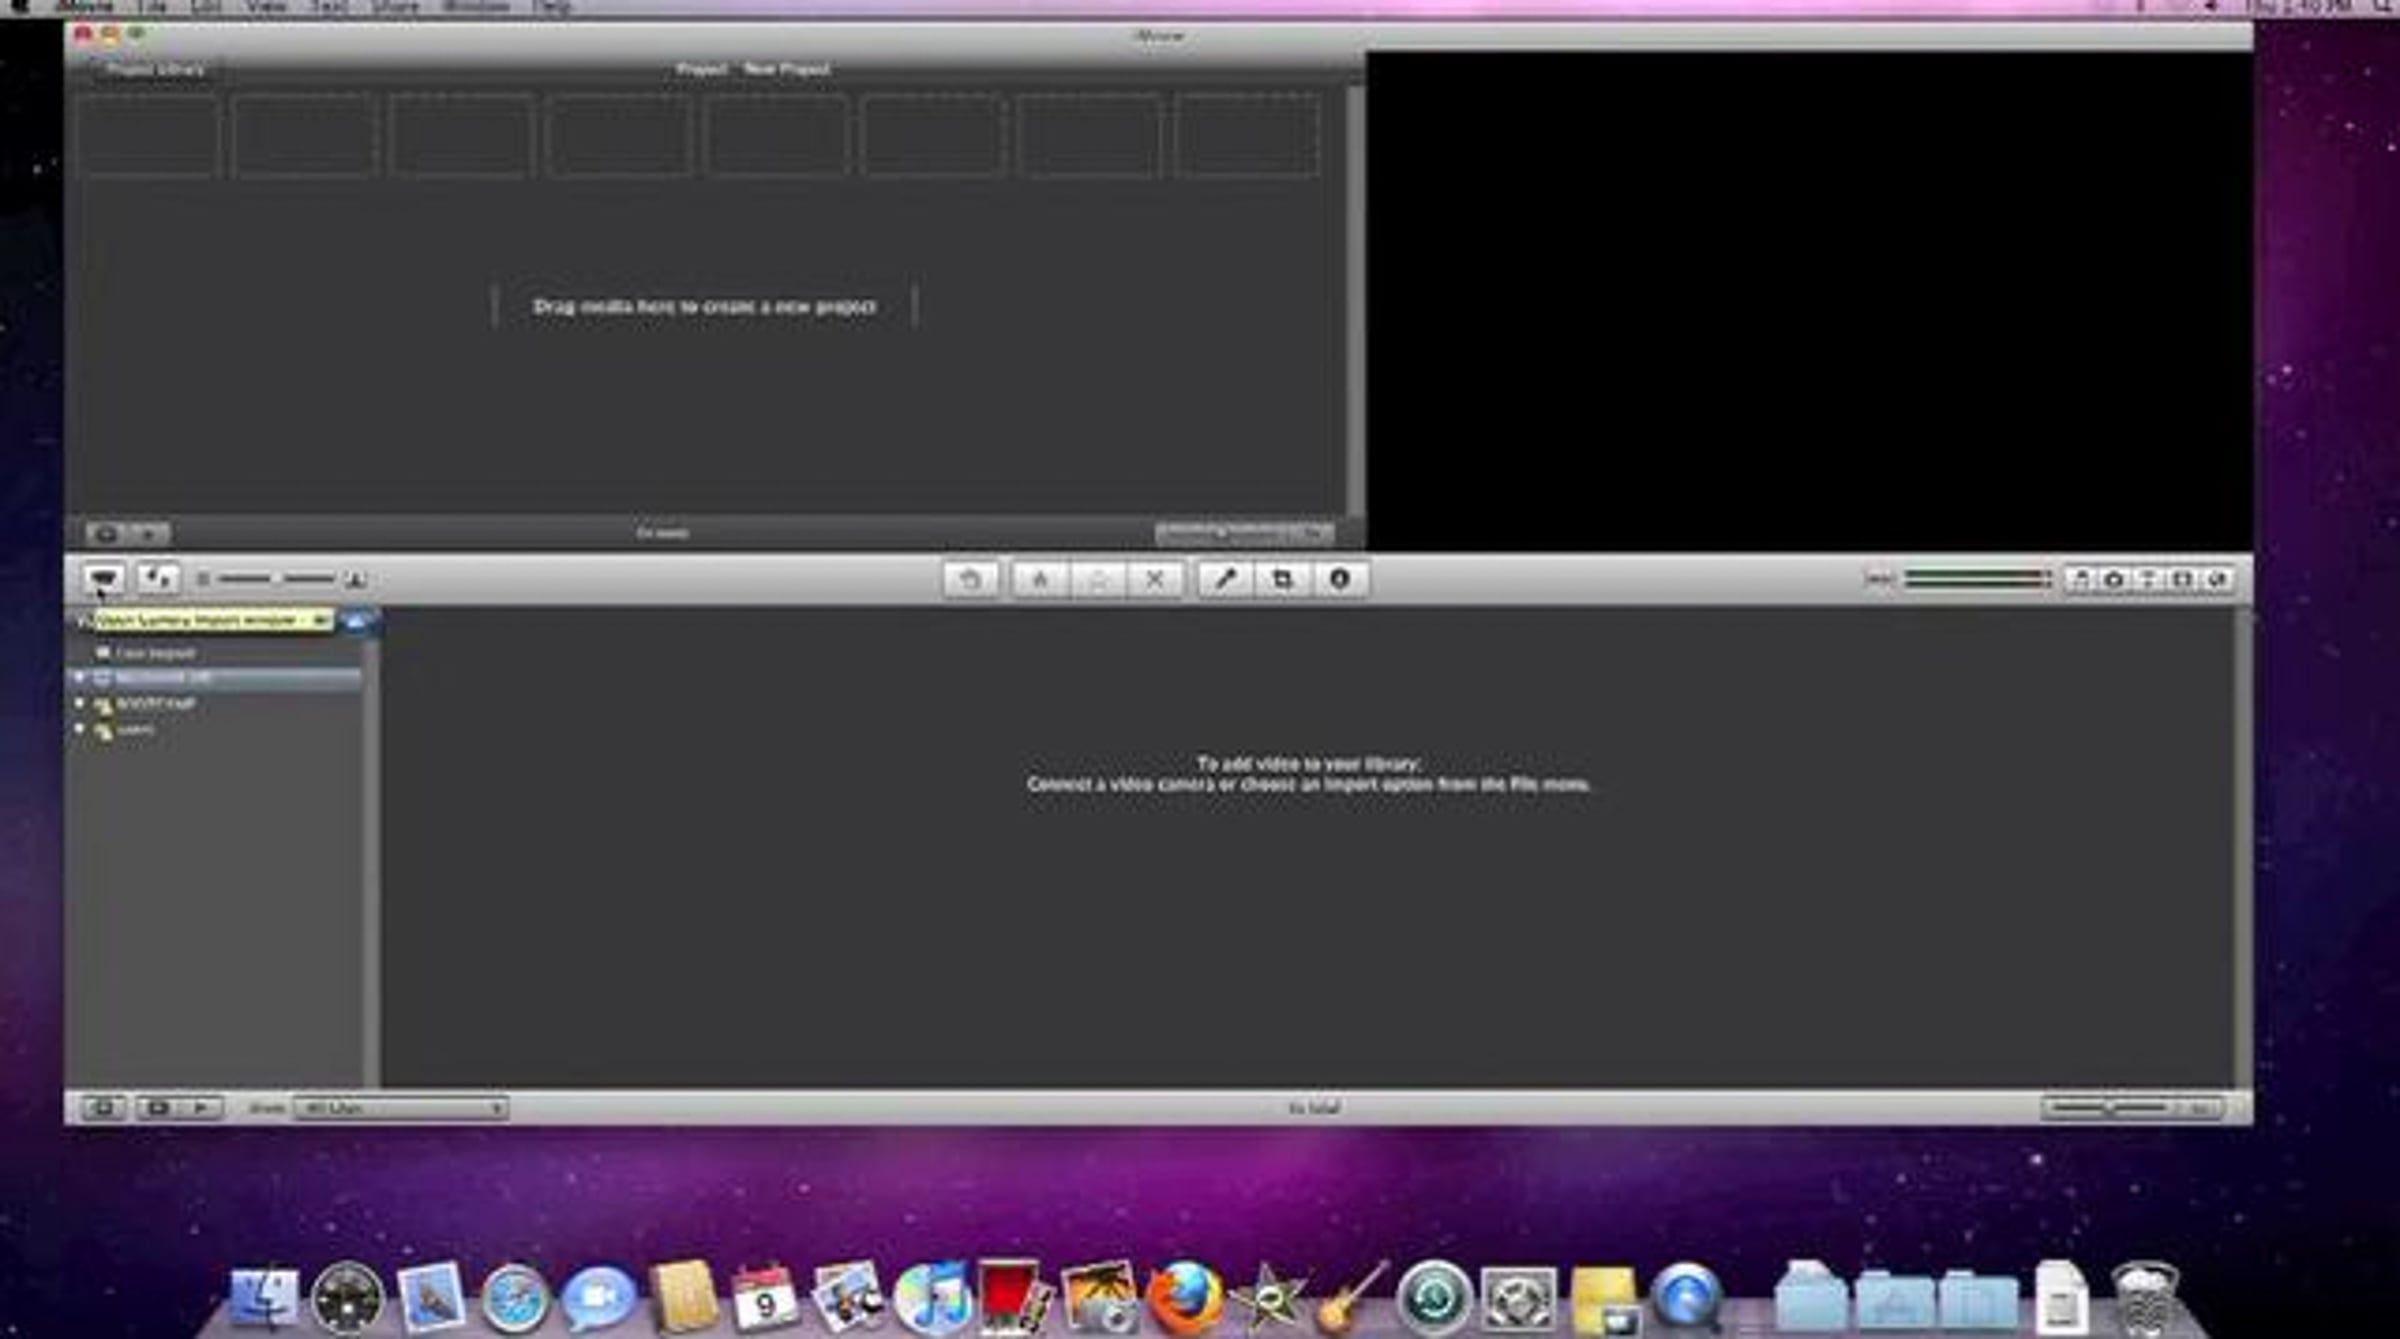Screen dimensions: 2400x1339
Task: Select the crop tool icon
Action: point(1282,578)
